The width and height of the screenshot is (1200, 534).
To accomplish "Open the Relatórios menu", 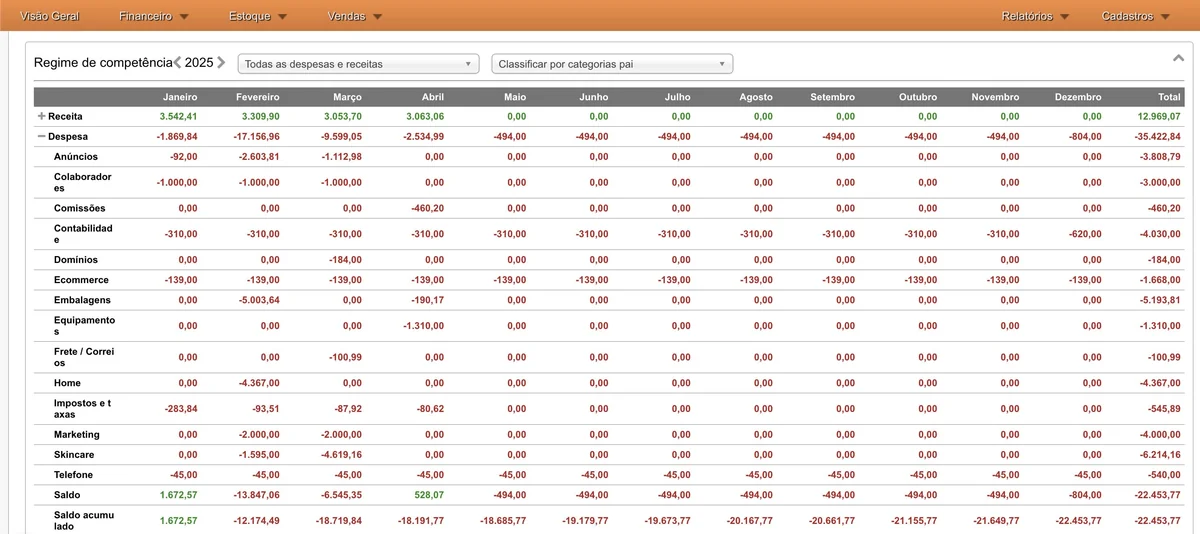I will point(1036,16).
